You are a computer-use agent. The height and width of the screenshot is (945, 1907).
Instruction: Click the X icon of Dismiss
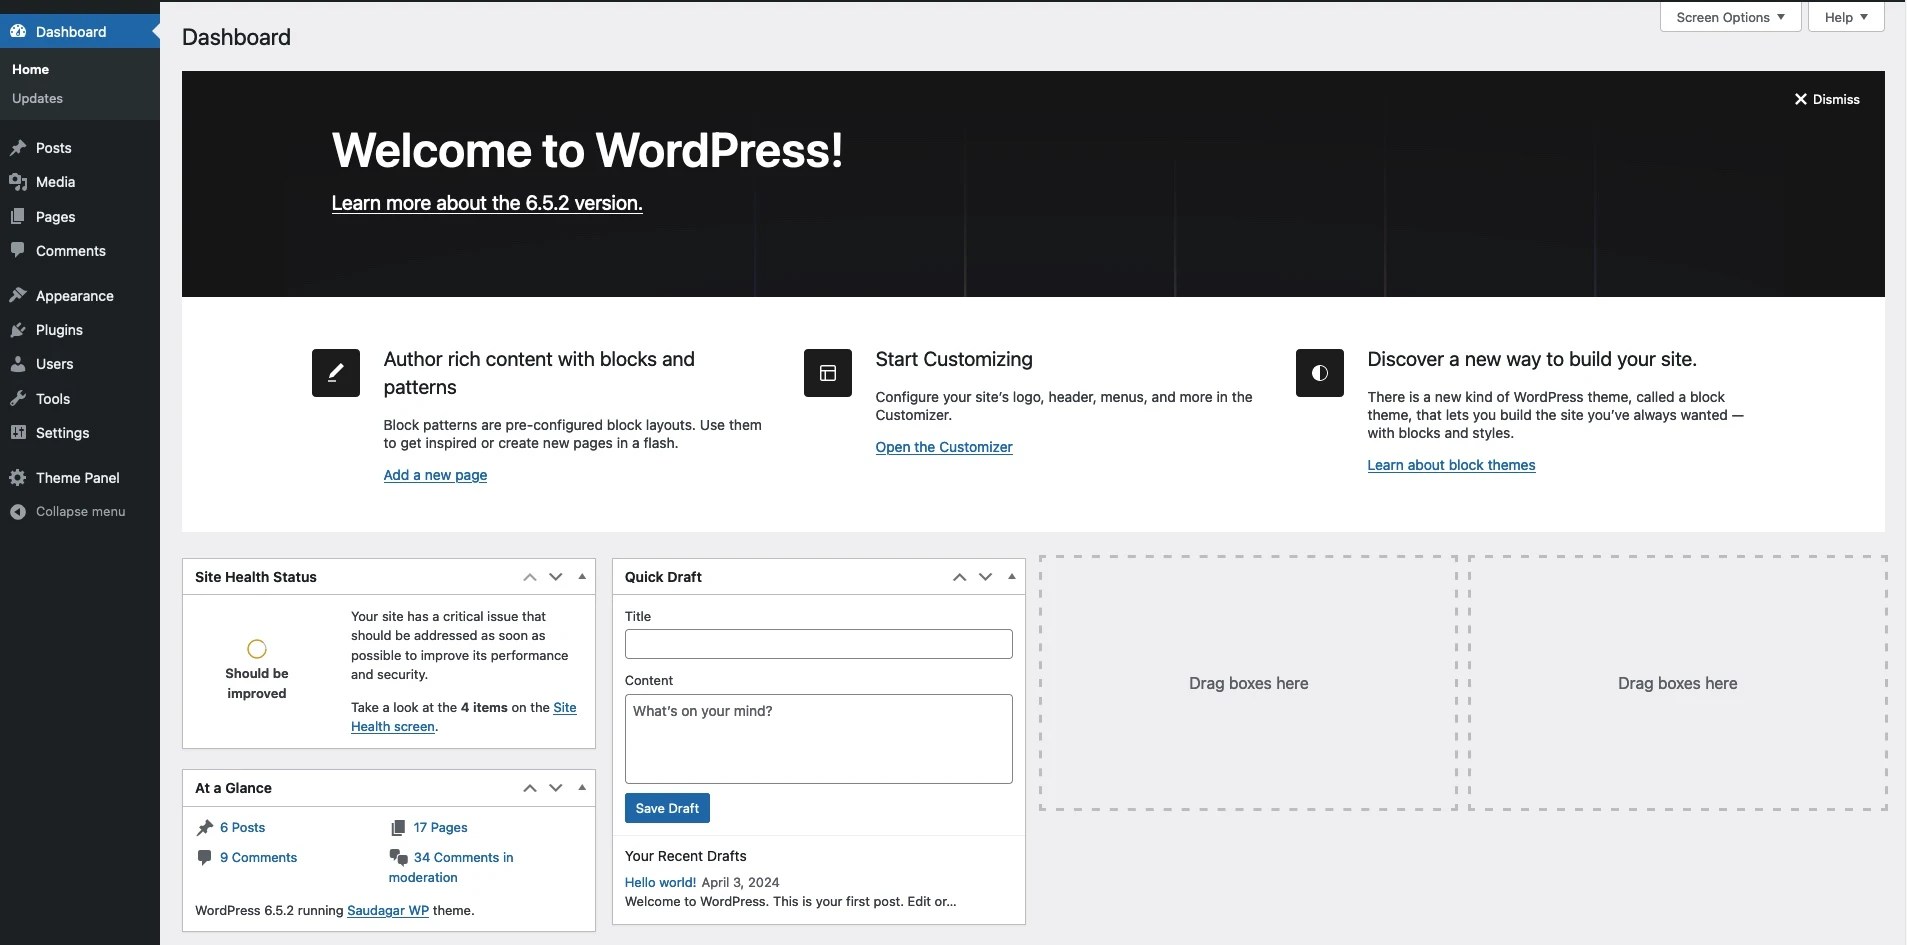(x=1801, y=99)
